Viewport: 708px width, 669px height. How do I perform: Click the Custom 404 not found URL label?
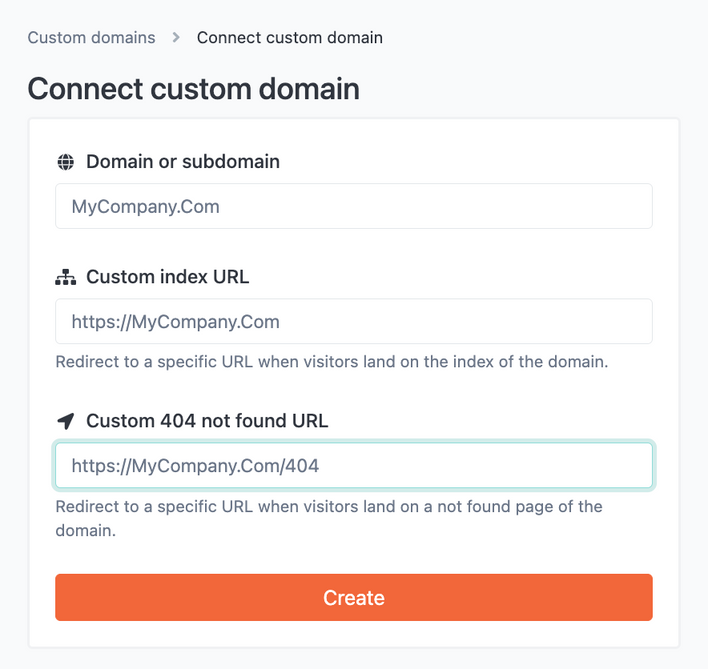tap(207, 421)
